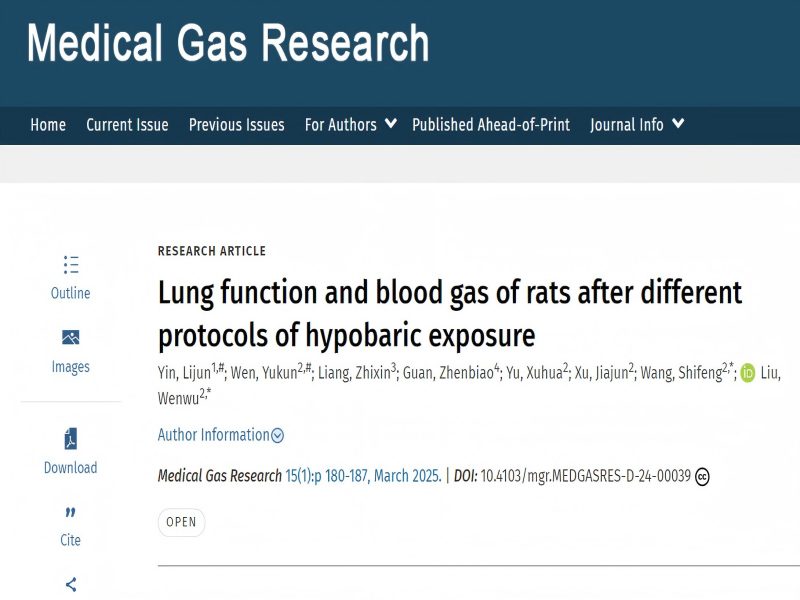Select Previous Issues in navigation bar
Viewport: 800px width, 600px height.
pos(237,125)
